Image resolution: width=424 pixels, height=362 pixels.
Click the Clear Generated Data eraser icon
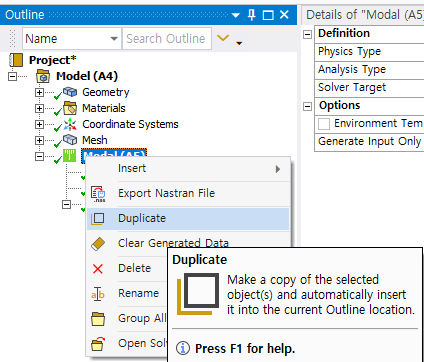pos(98,244)
